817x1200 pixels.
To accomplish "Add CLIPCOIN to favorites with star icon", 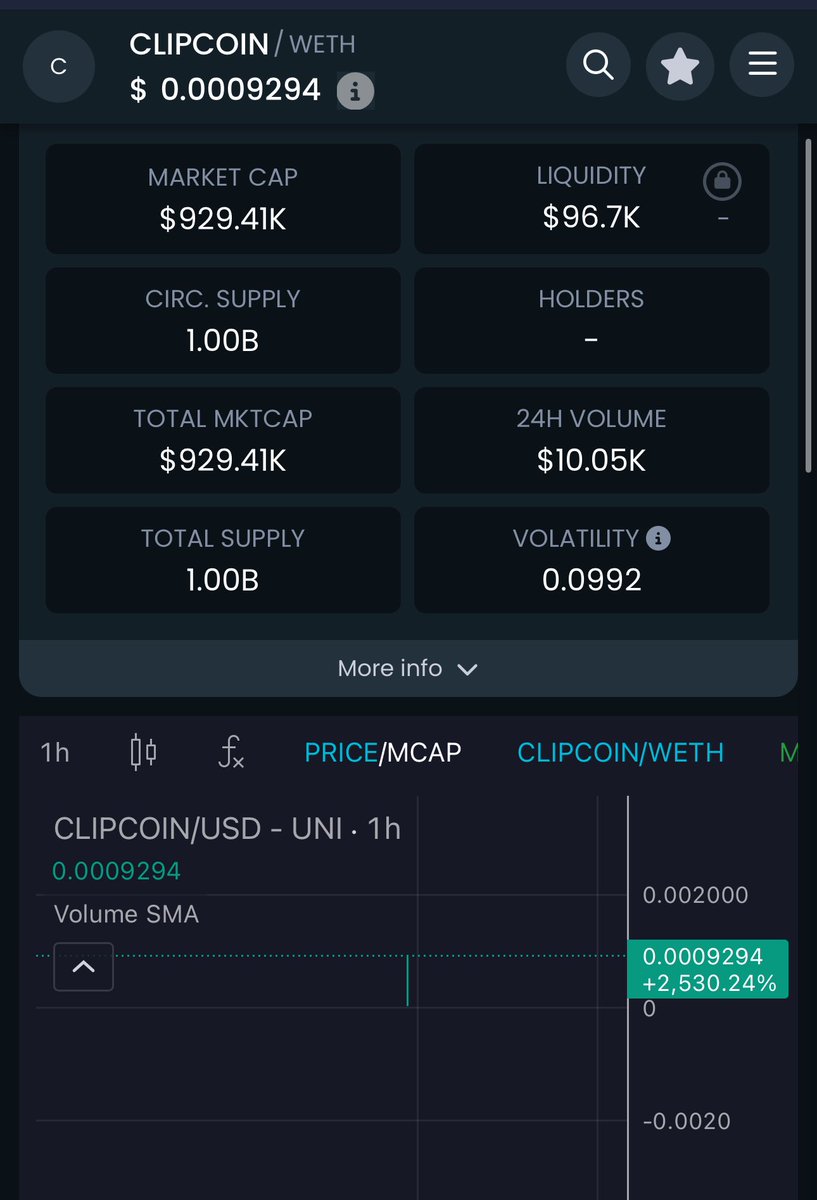I will point(680,66).
